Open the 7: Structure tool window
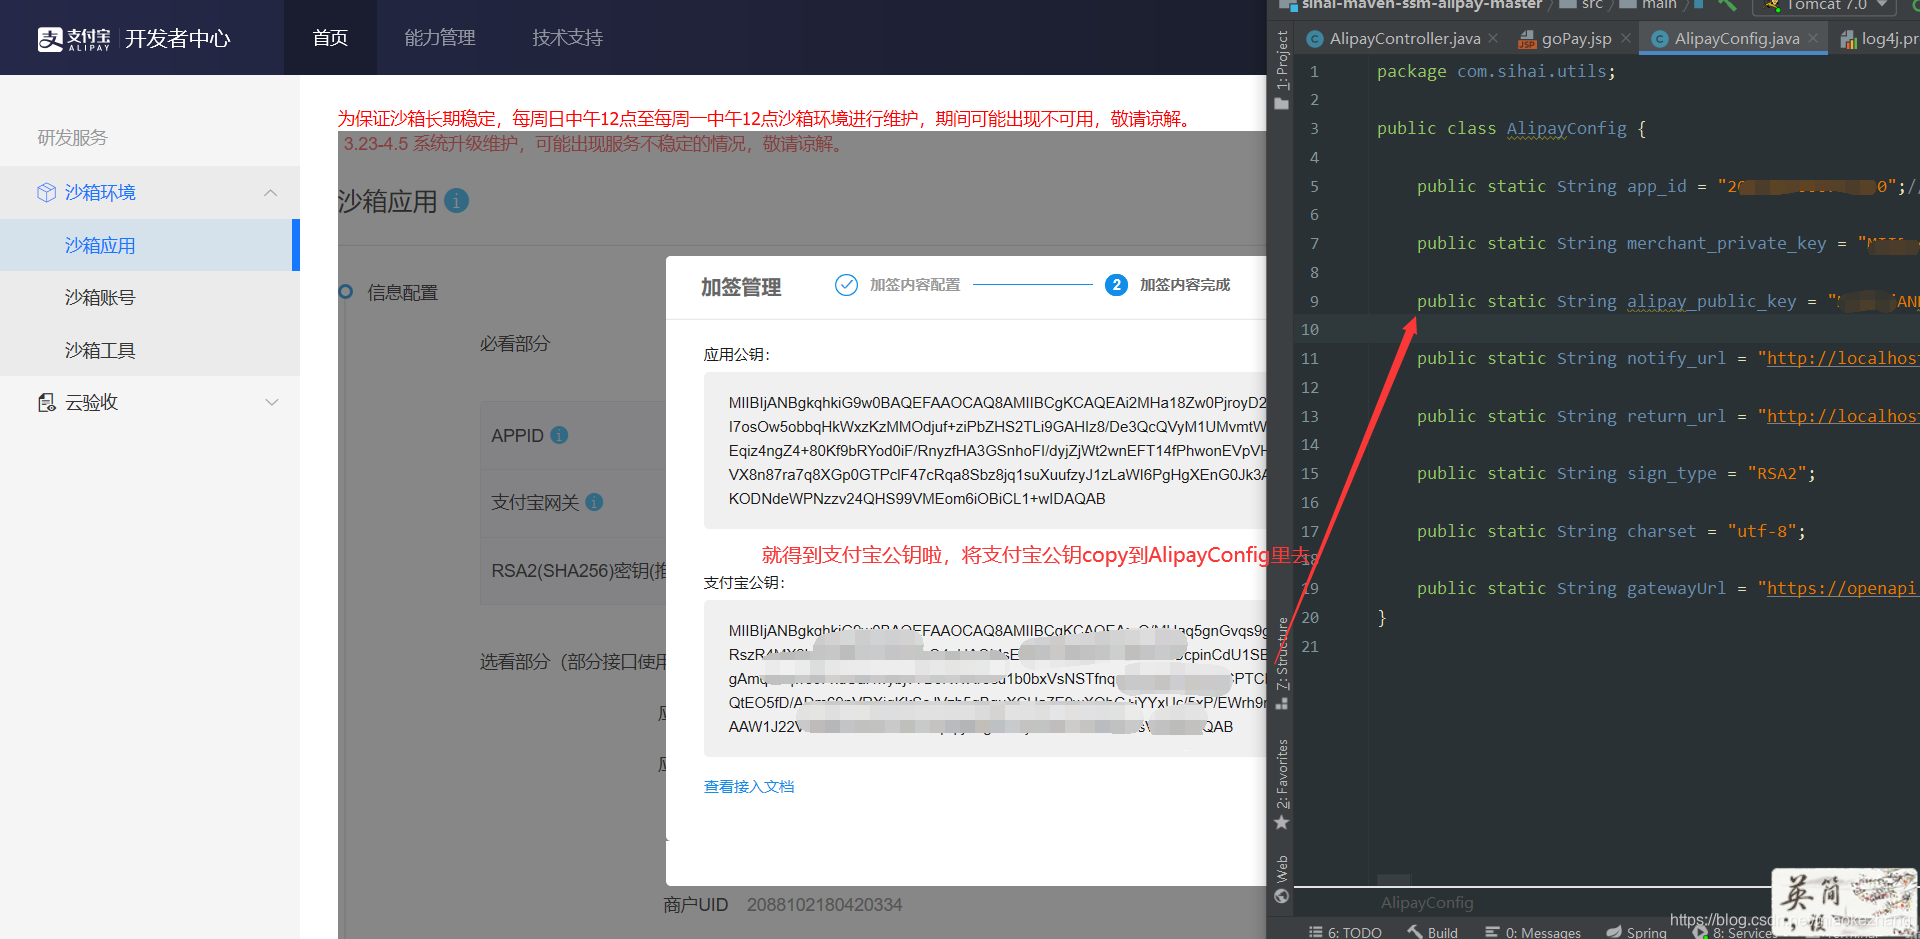The image size is (1920, 939). (1282, 663)
